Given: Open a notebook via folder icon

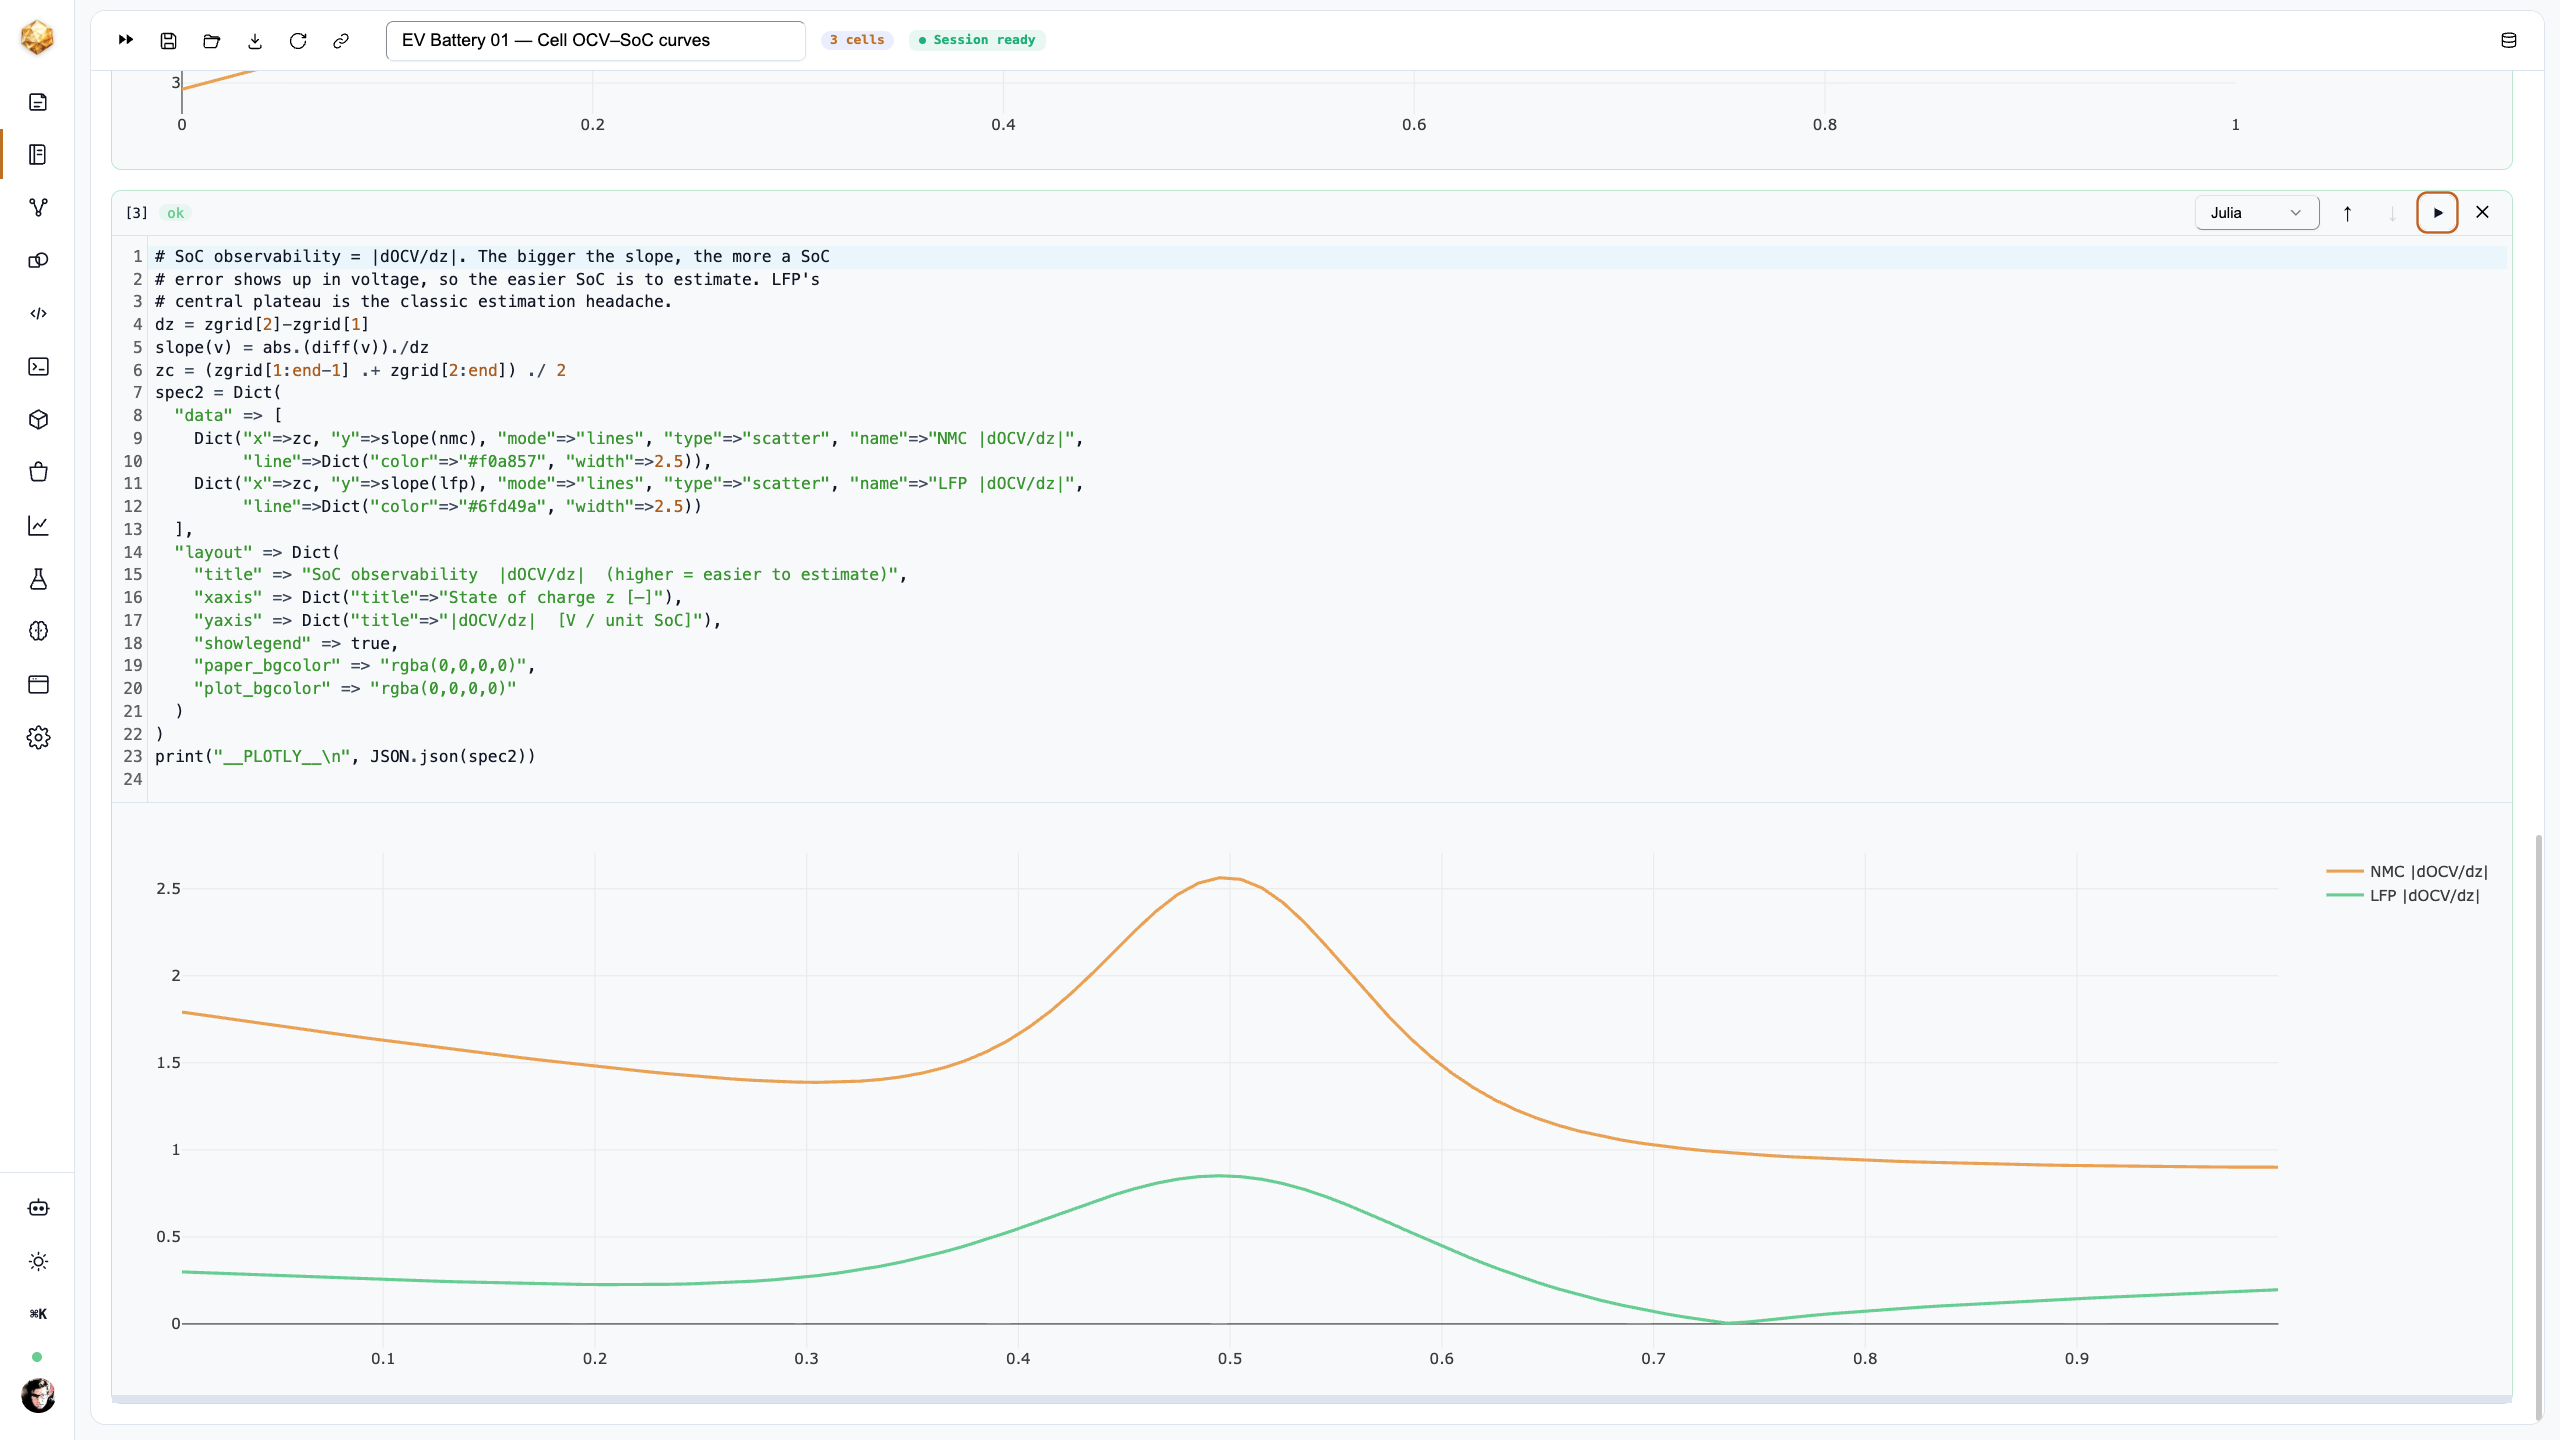Looking at the screenshot, I should coord(212,40).
